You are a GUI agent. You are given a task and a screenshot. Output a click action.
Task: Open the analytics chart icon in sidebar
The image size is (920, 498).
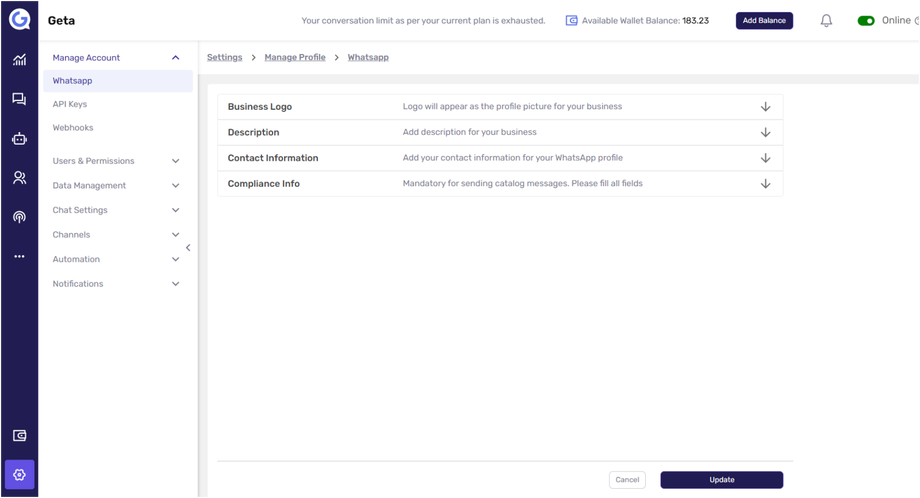(19, 60)
